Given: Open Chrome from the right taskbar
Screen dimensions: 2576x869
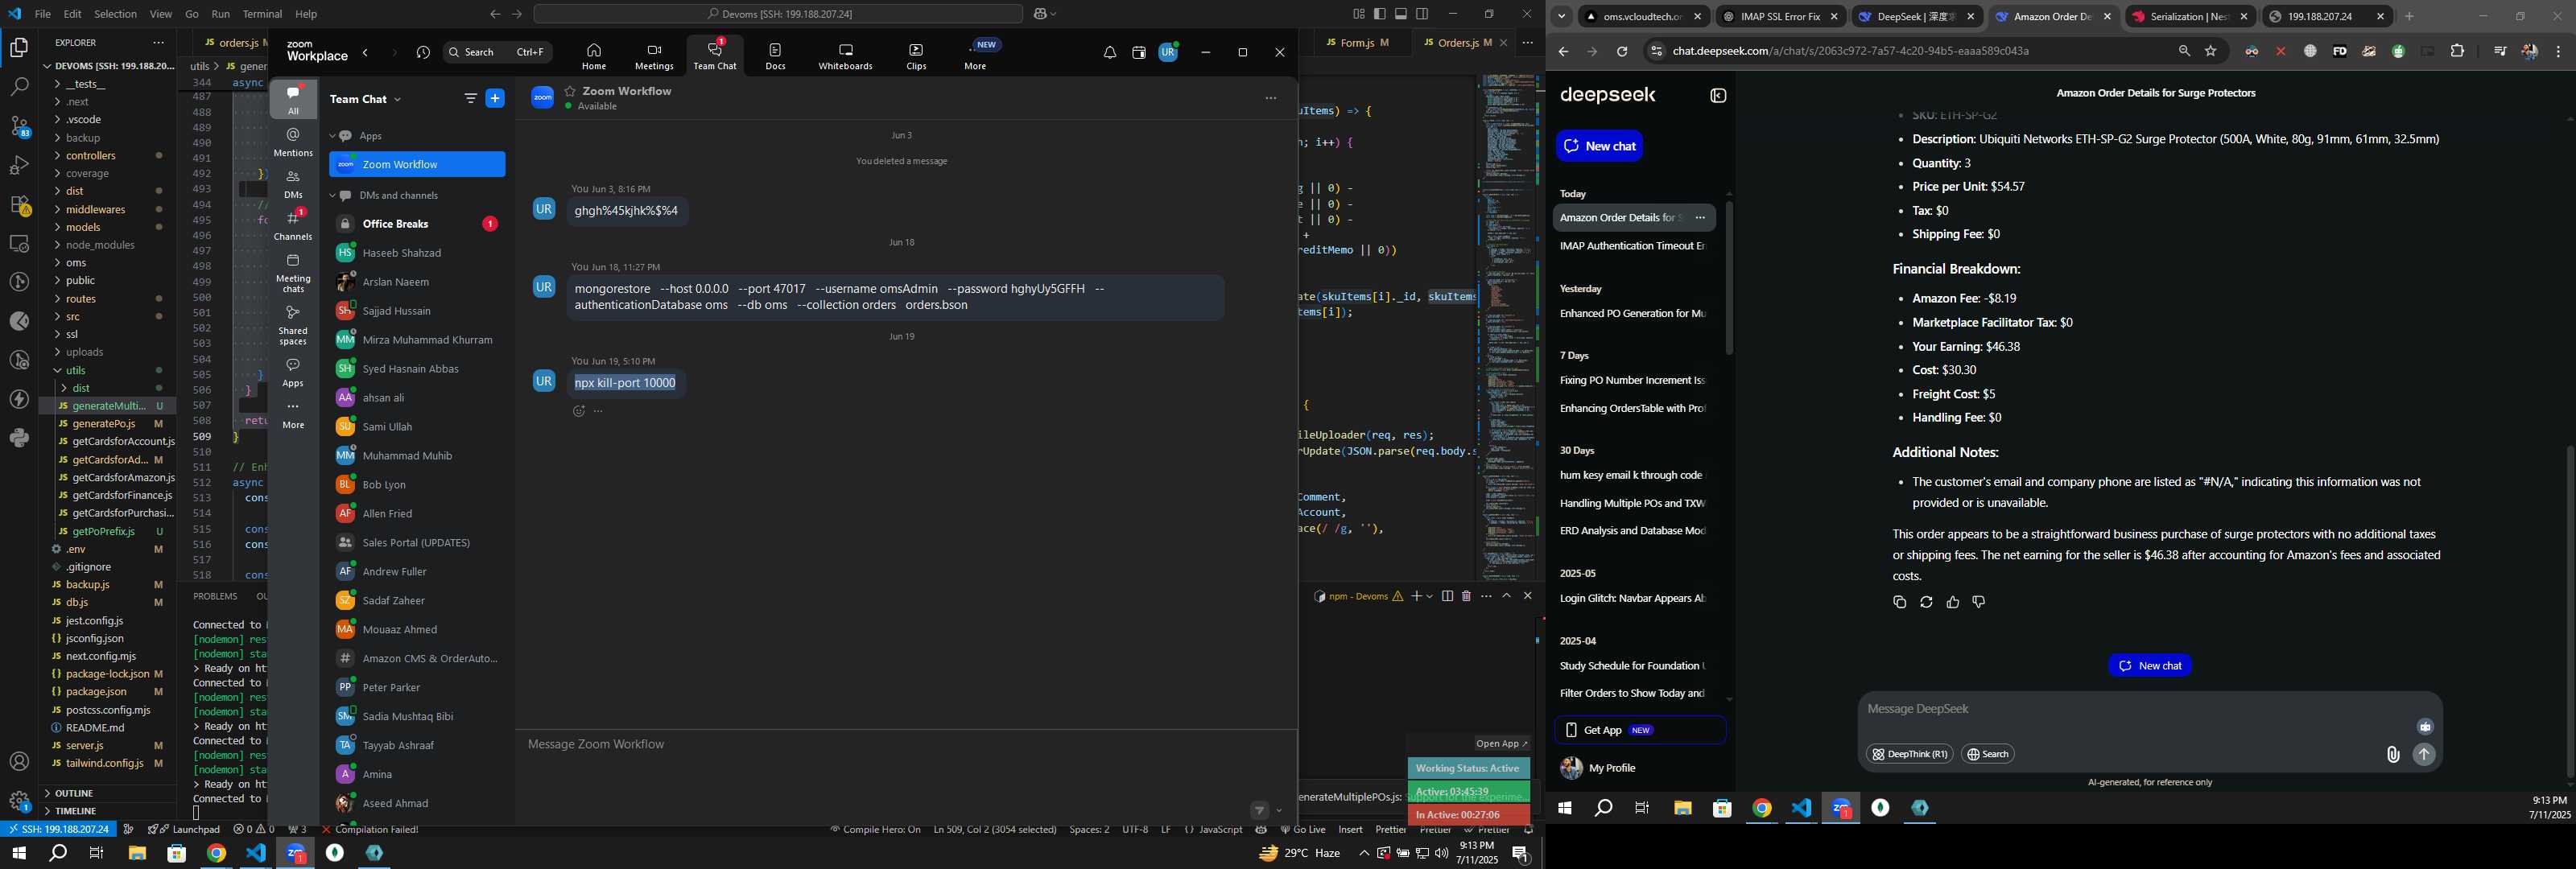Looking at the screenshot, I should (1762, 808).
